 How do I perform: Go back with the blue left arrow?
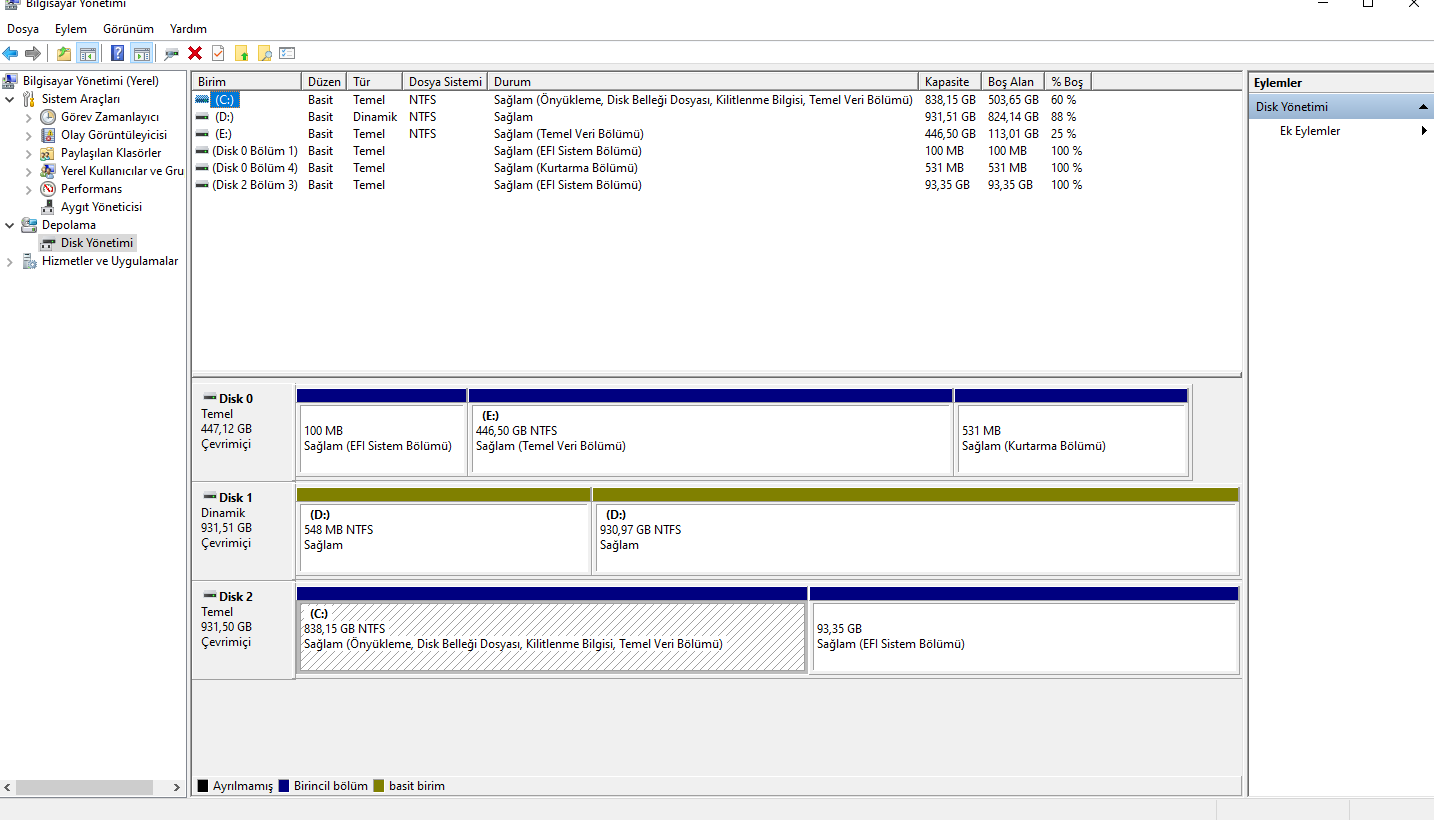11,54
